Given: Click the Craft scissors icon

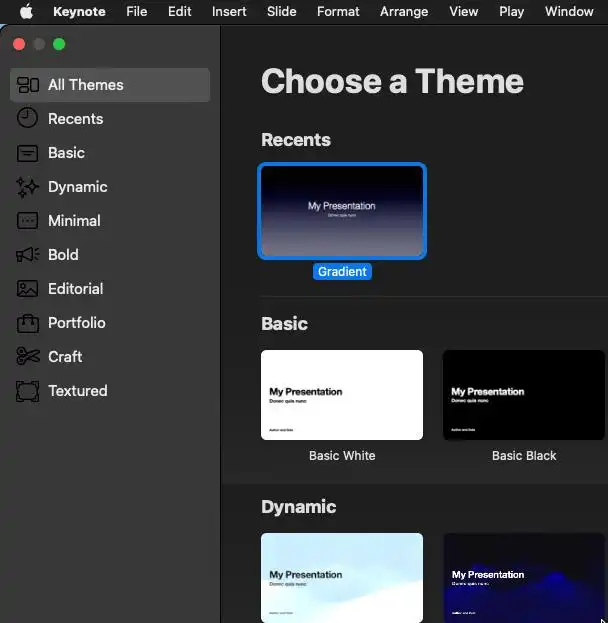Looking at the screenshot, I should 27,356.
